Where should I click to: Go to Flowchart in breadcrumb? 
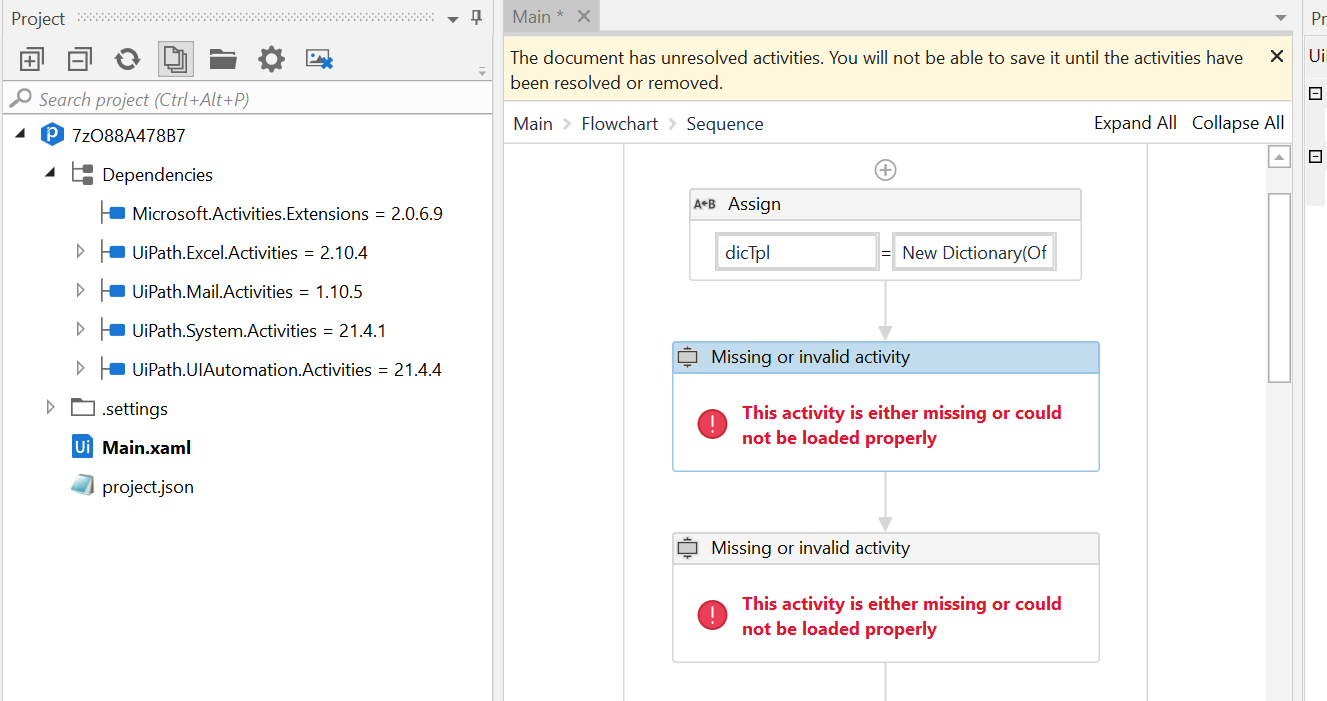(620, 124)
